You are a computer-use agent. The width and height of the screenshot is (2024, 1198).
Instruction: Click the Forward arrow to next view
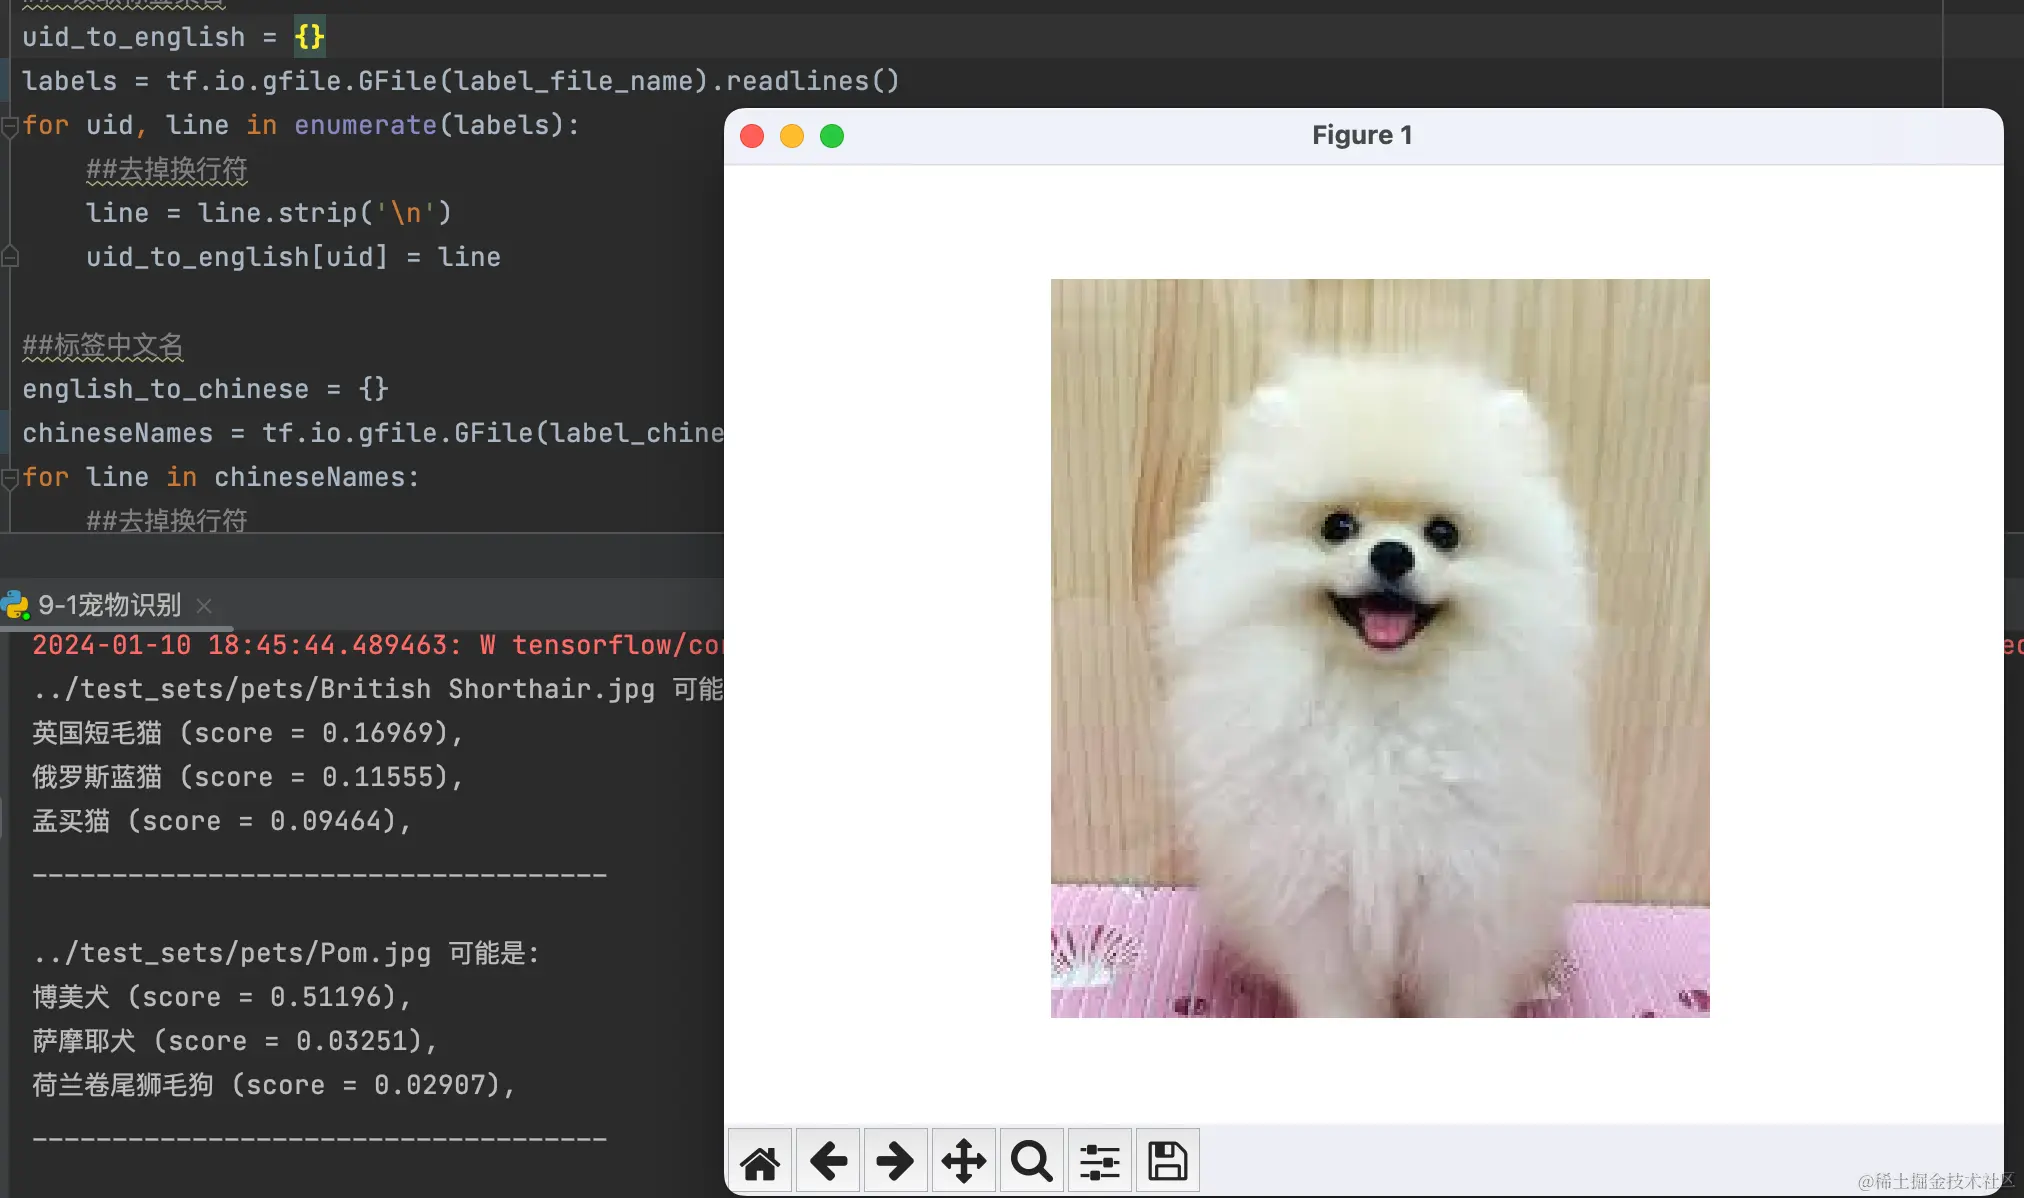[895, 1161]
